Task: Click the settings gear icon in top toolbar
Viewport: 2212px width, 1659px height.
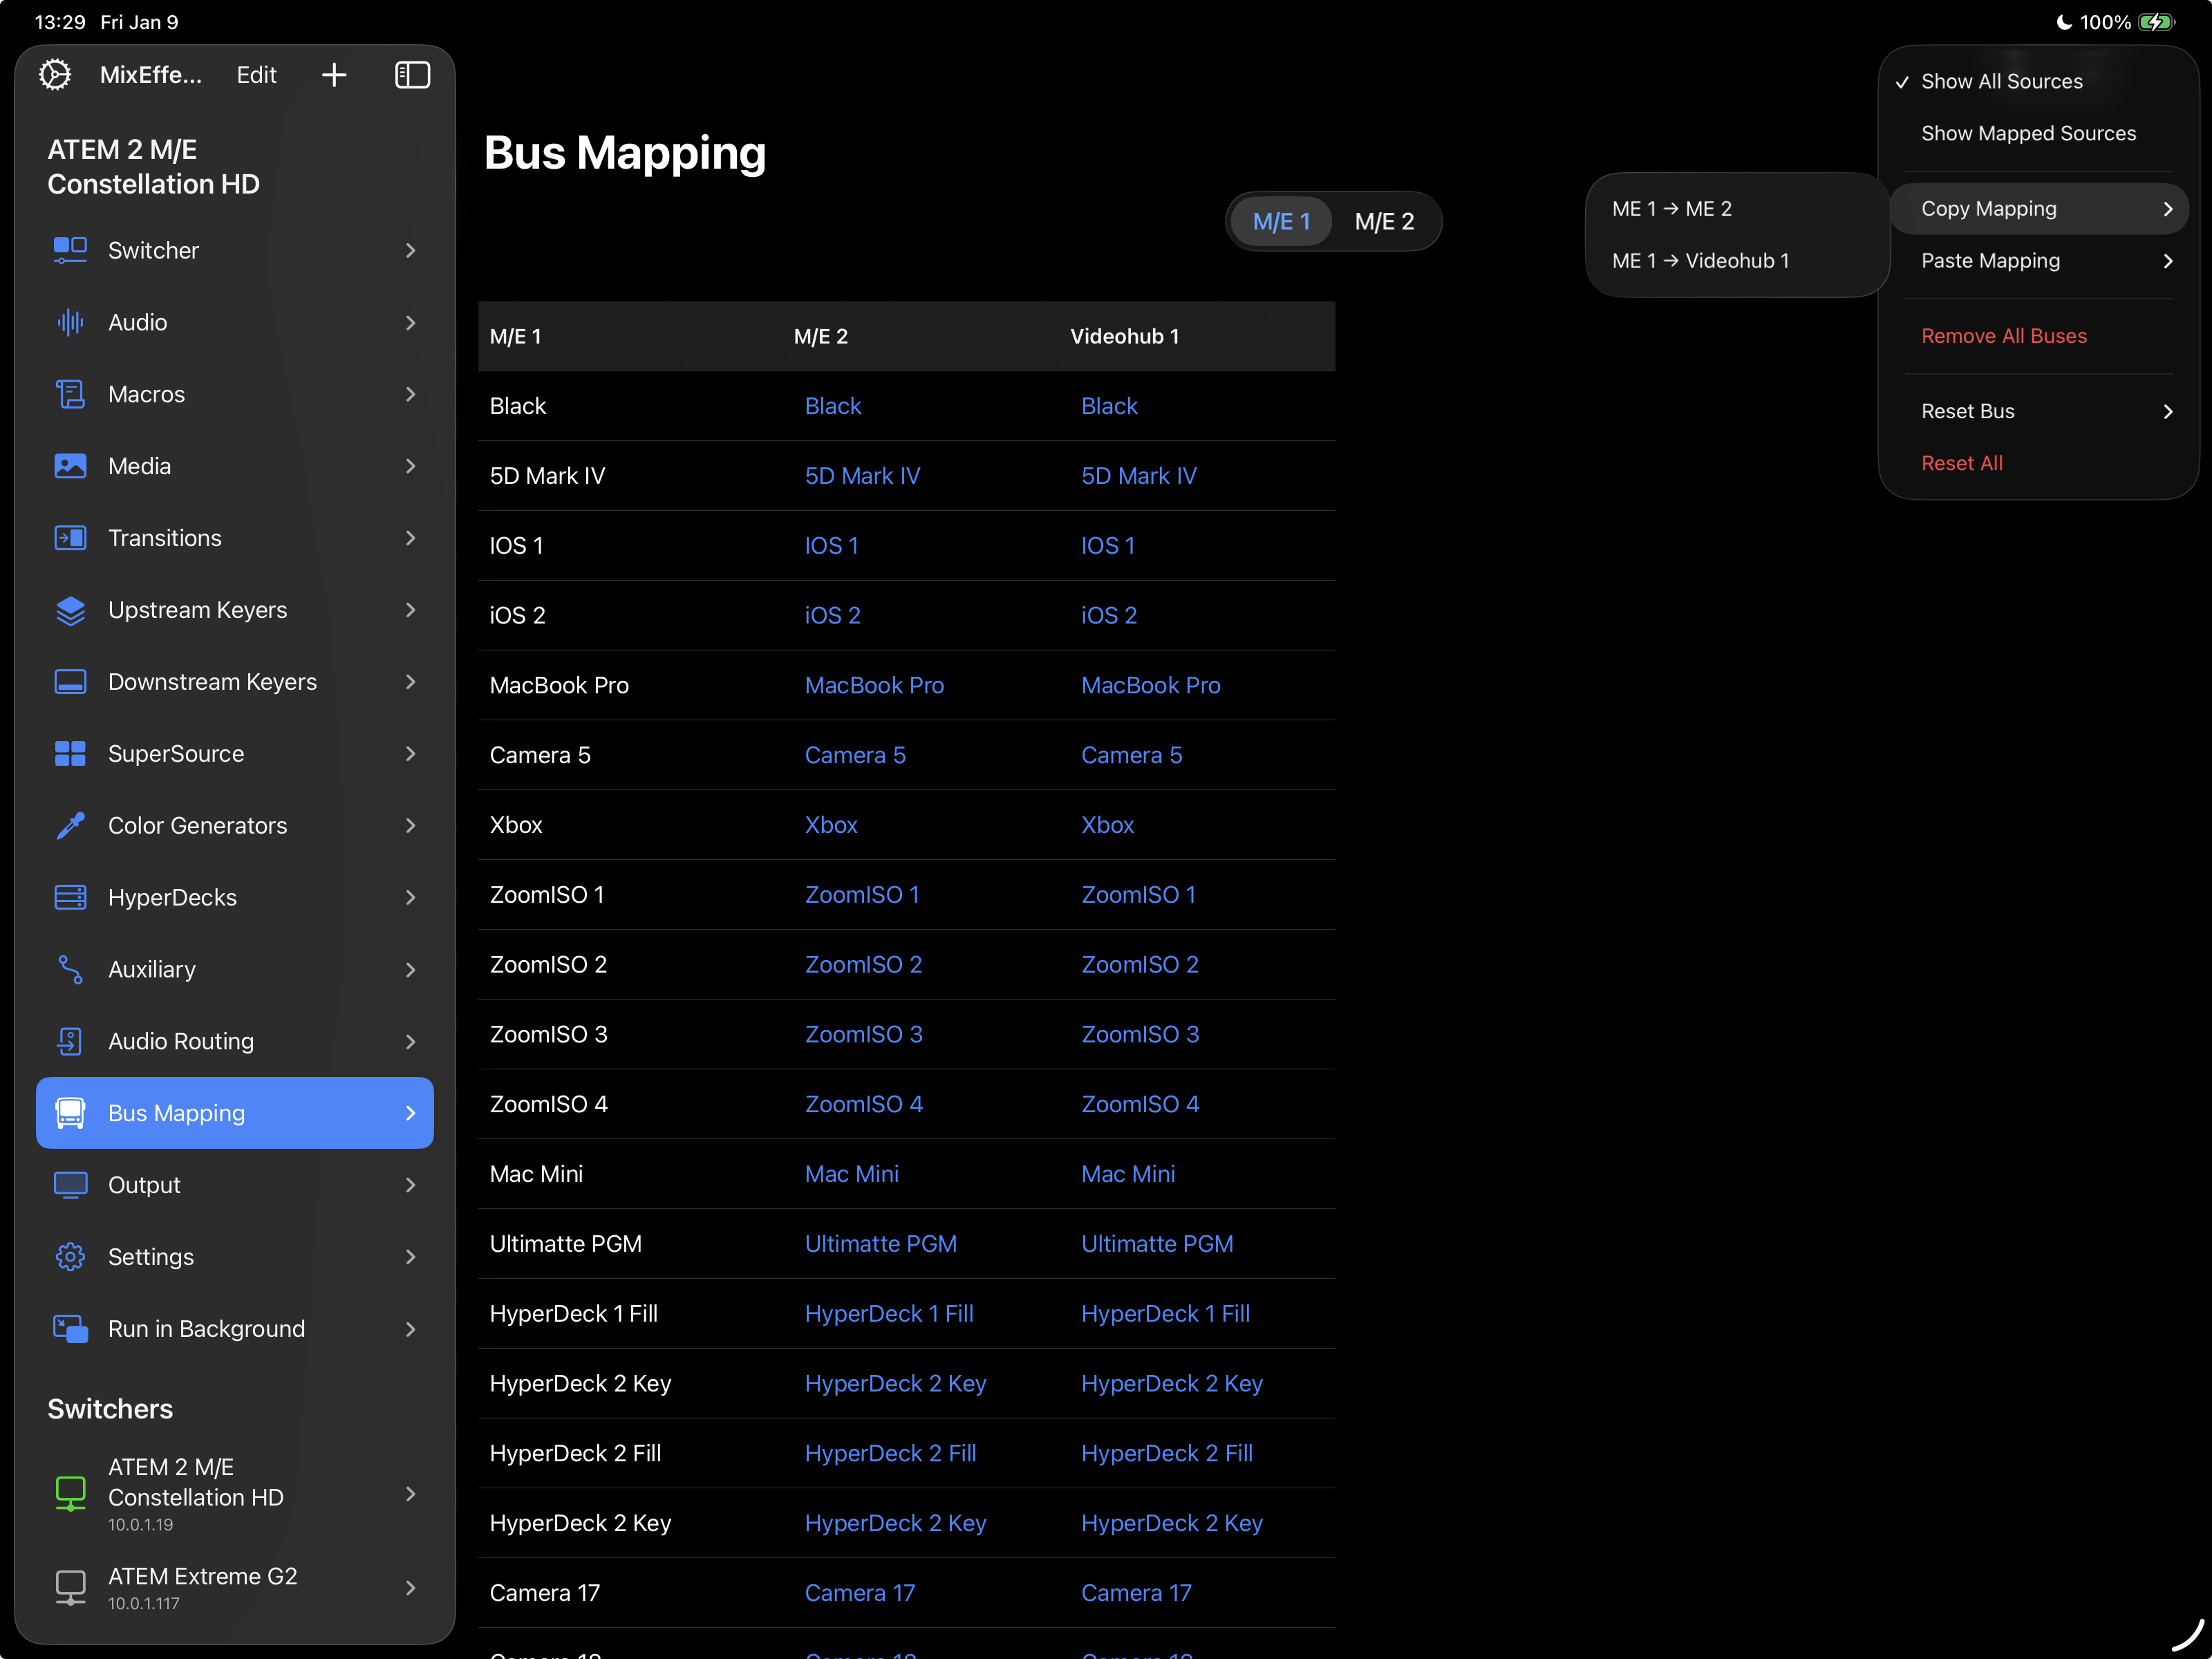Action: click(55, 75)
